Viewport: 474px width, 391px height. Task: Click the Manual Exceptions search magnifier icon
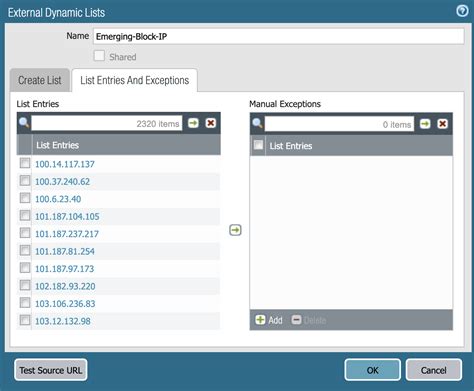tap(257, 123)
